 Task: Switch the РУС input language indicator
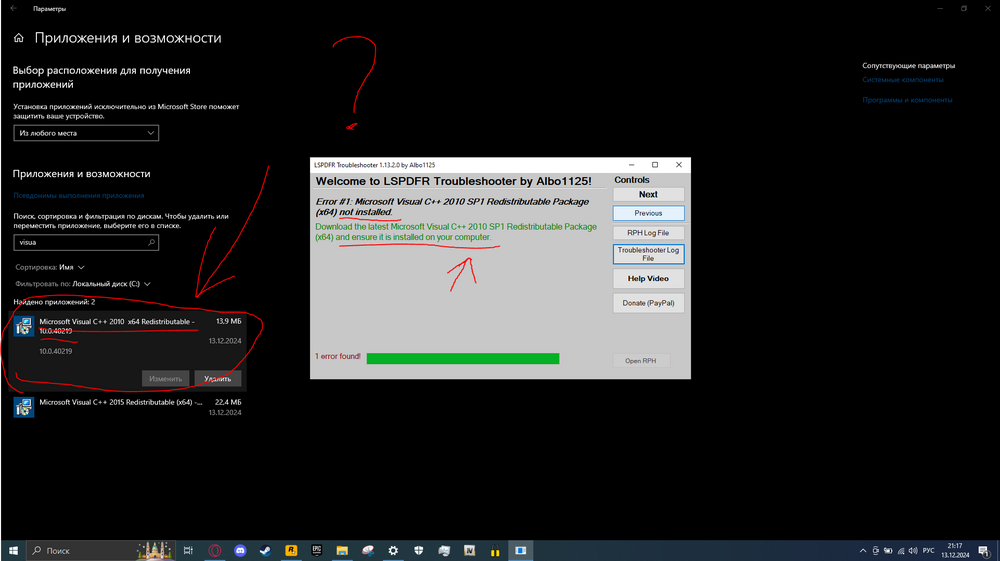[x=929, y=551]
